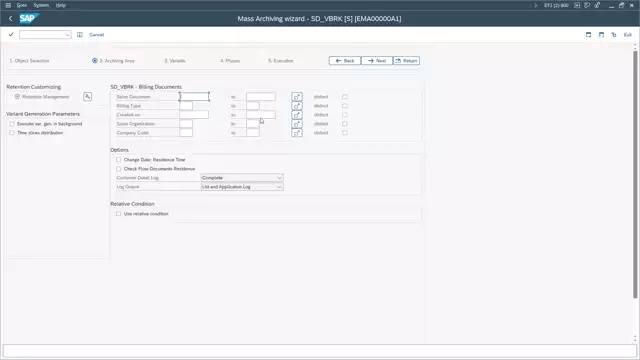The width and height of the screenshot is (640, 360).
Task: Click the icon directly left of Exit
Action: pyautogui.click(x=614, y=35)
